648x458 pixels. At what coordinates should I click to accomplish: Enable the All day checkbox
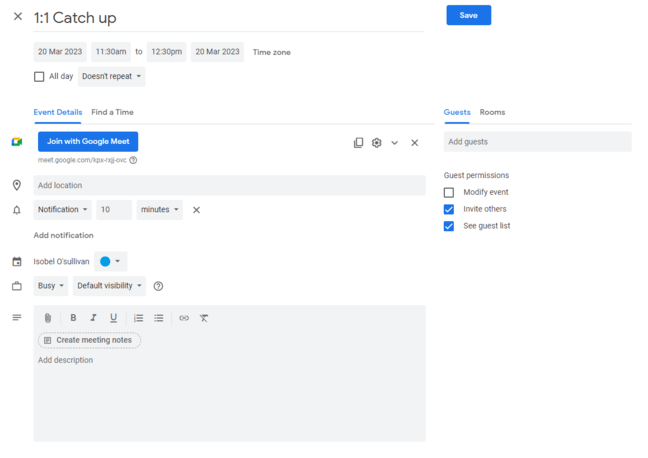point(39,77)
